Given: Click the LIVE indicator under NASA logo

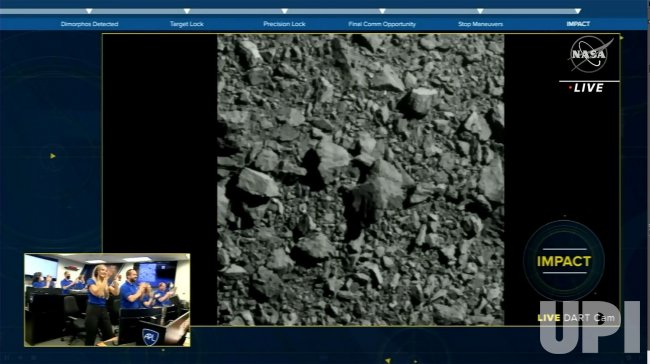Looking at the screenshot, I should [587, 88].
